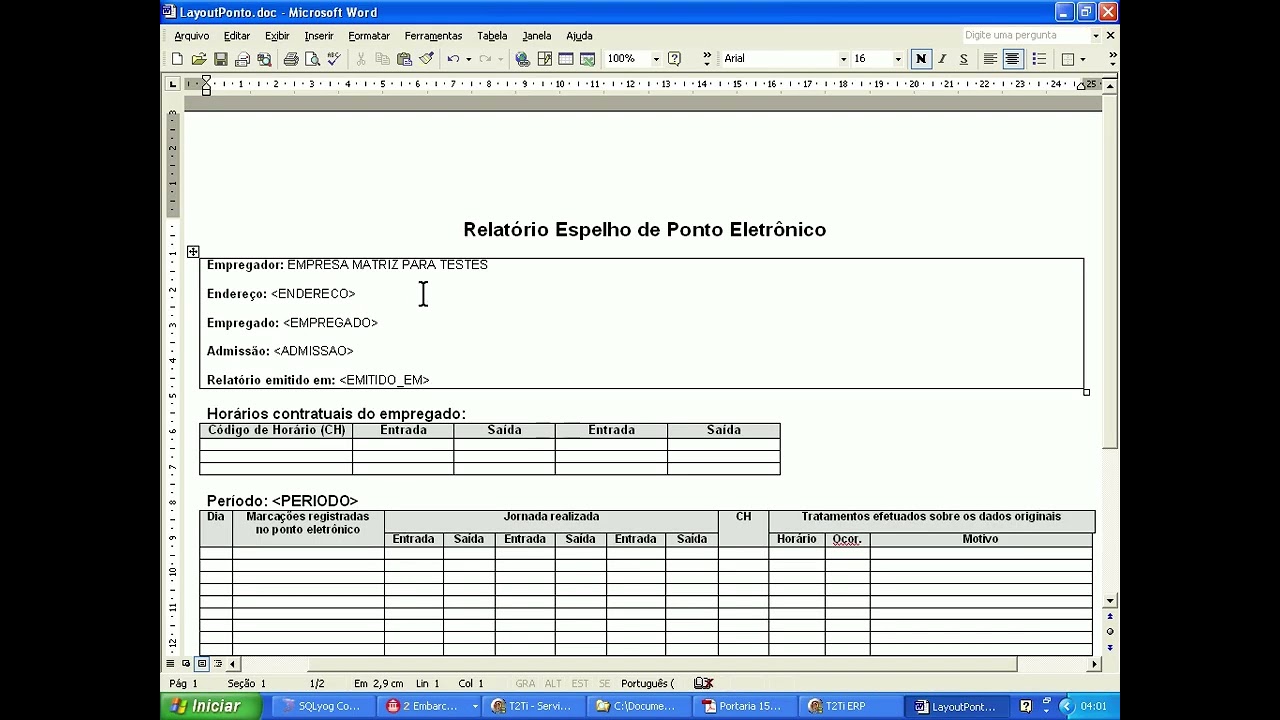
Task: Toggle underline (S) formatting
Action: [964, 59]
